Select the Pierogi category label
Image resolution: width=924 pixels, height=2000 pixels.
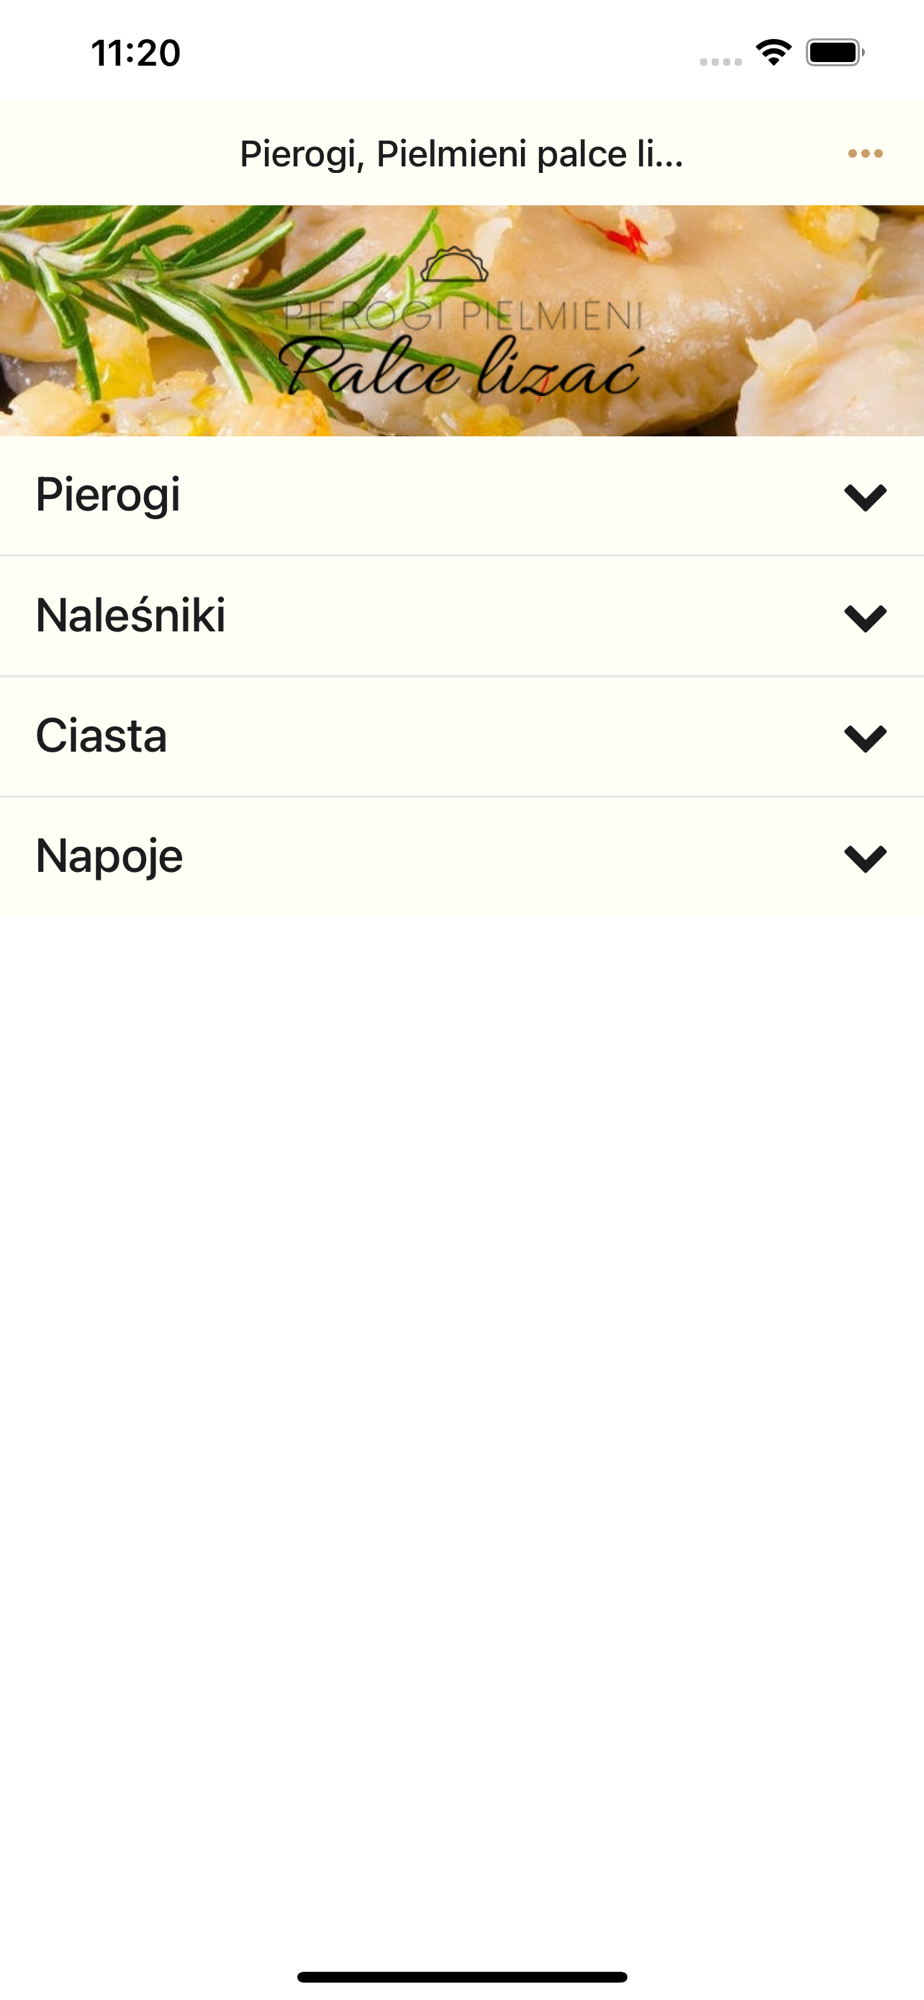pyautogui.click(x=108, y=495)
